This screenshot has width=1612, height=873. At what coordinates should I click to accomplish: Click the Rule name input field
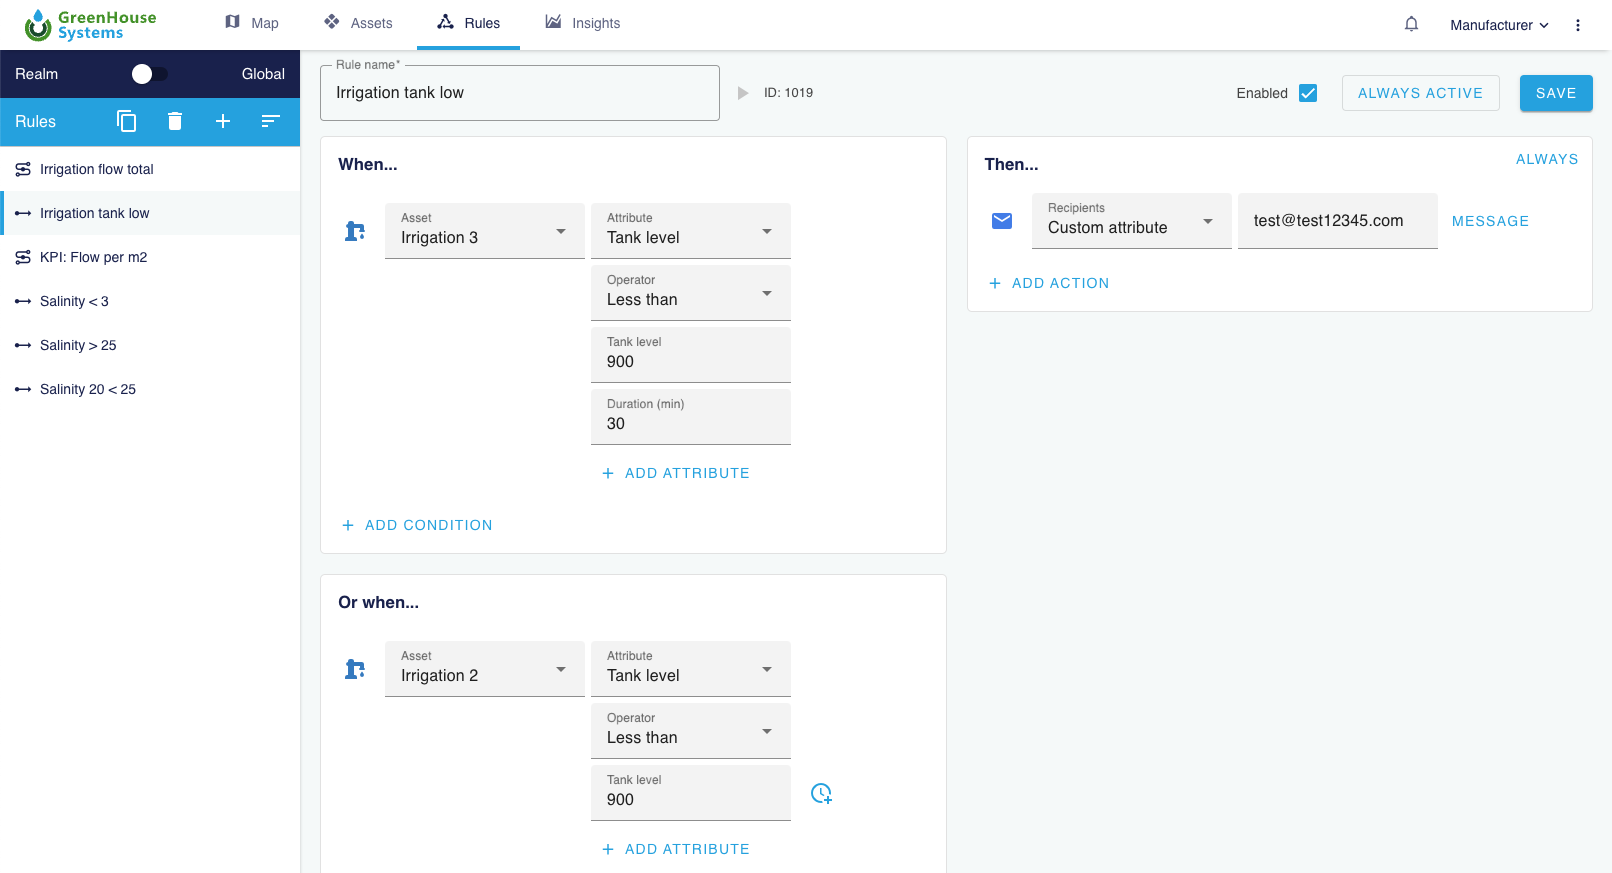pyautogui.click(x=519, y=93)
